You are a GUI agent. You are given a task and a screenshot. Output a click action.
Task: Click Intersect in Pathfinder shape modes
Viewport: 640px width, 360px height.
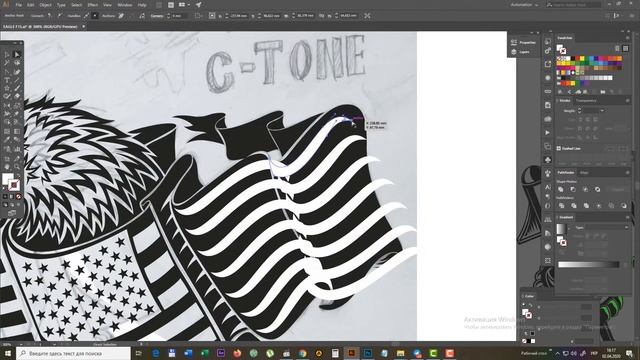pyautogui.click(x=585, y=189)
